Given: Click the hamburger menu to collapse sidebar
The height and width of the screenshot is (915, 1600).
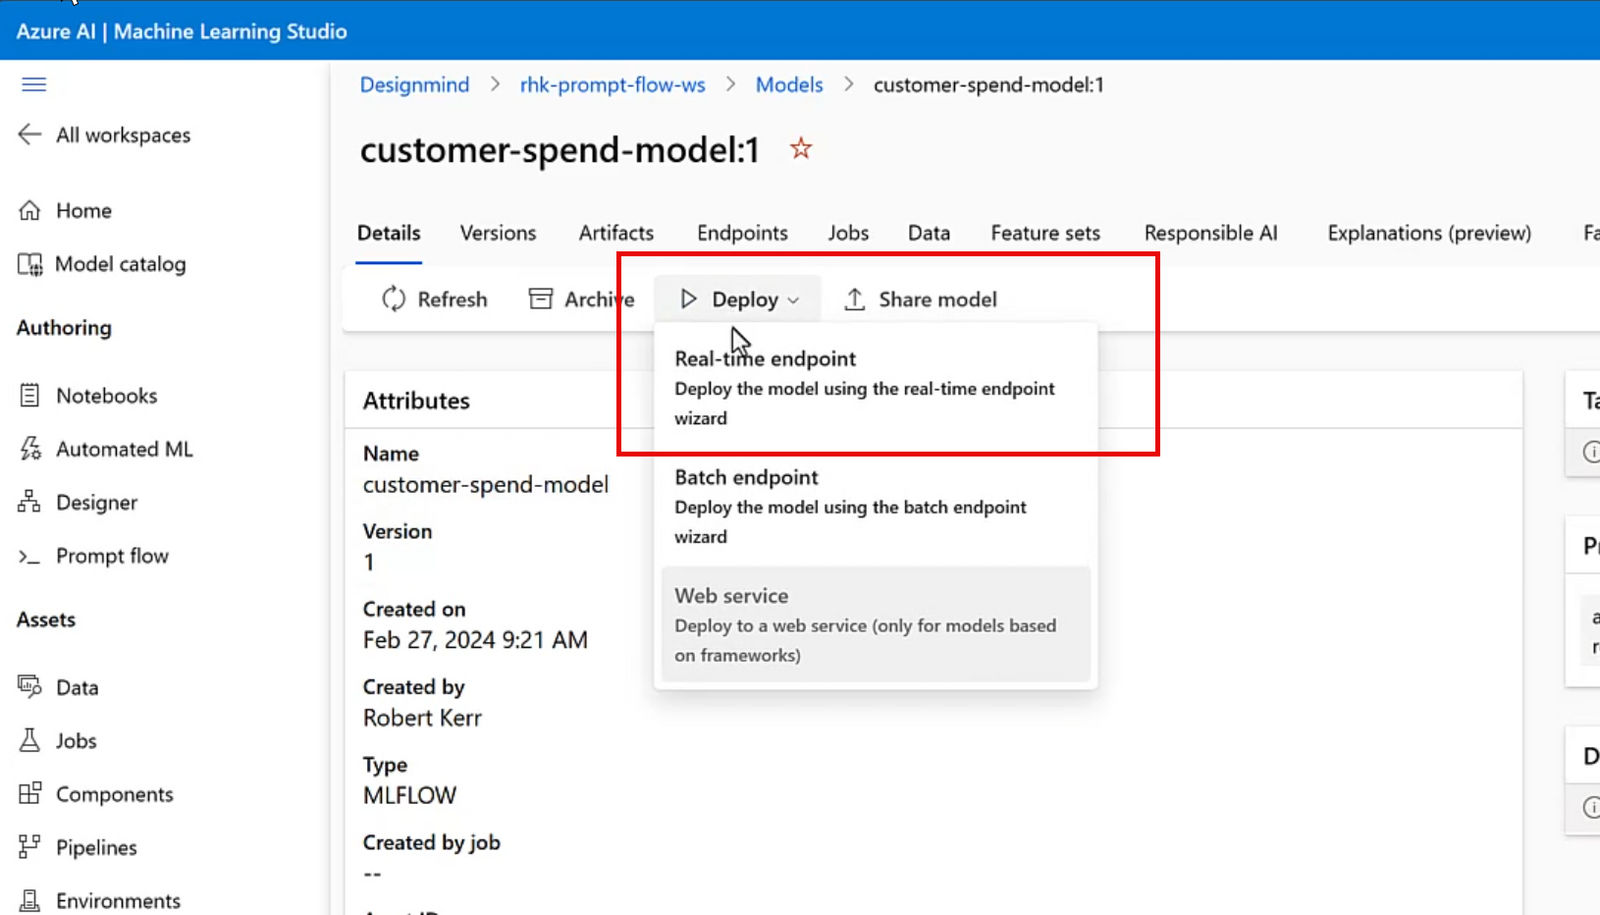Looking at the screenshot, I should (34, 84).
